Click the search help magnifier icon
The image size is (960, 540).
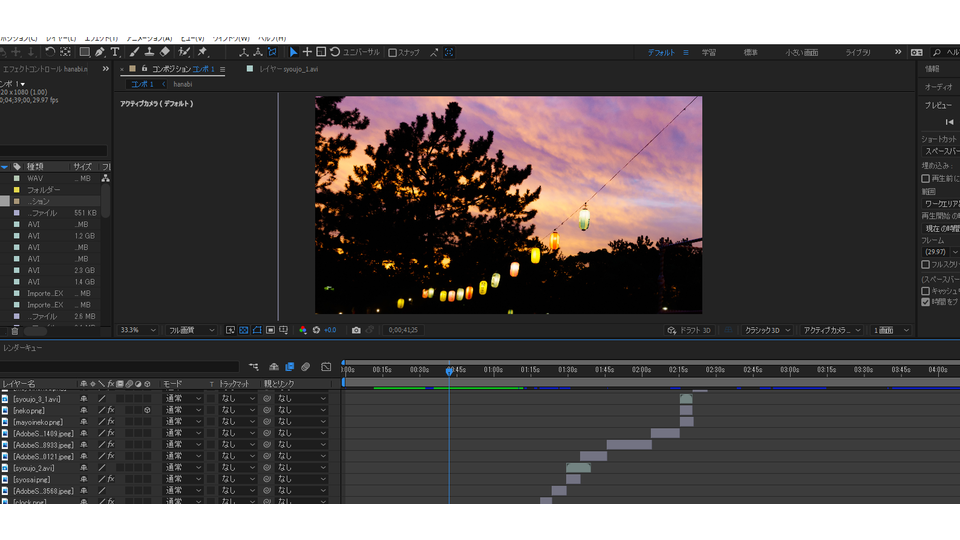[x=937, y=53]
